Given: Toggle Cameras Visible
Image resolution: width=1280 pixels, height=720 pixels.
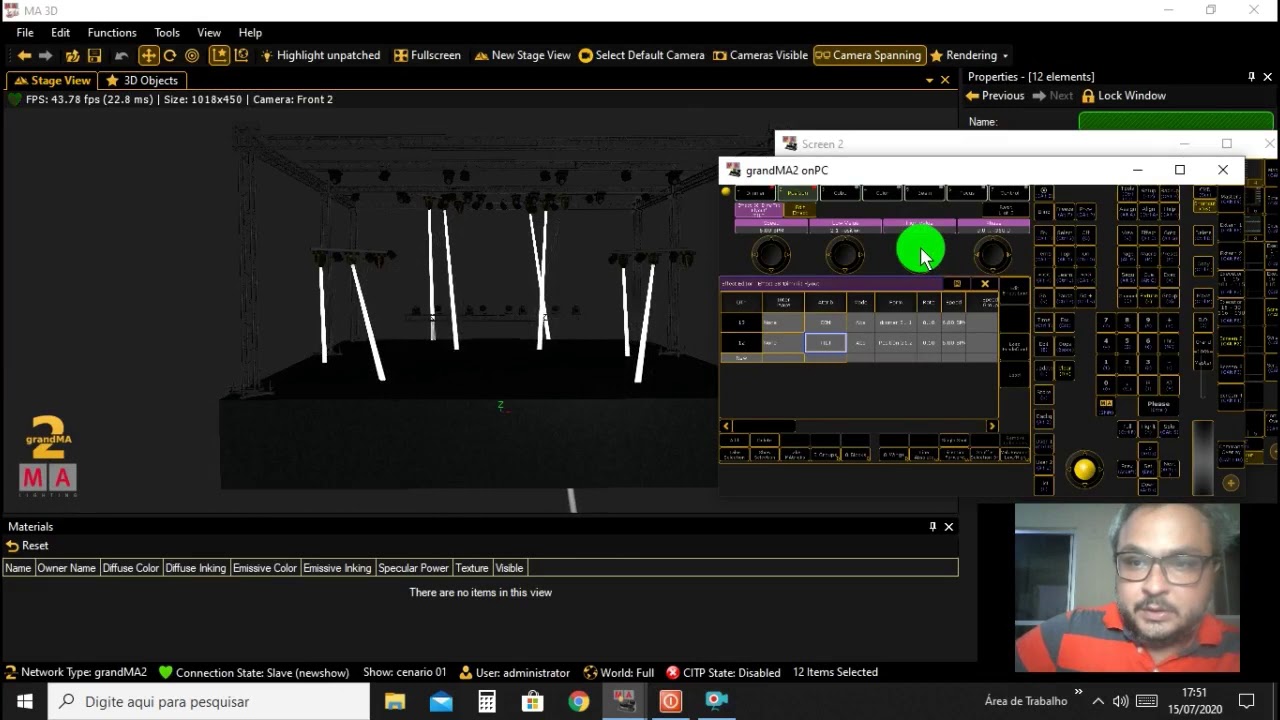Looking at the screenshot, I should click(x=760, y=56).
